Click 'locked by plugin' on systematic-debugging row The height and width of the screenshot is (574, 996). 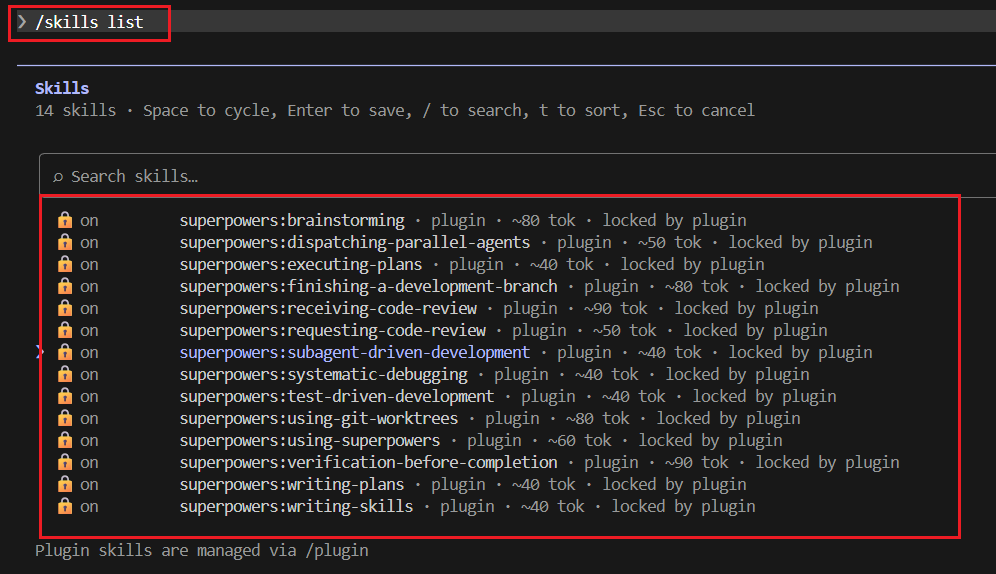tap(737, 375)
